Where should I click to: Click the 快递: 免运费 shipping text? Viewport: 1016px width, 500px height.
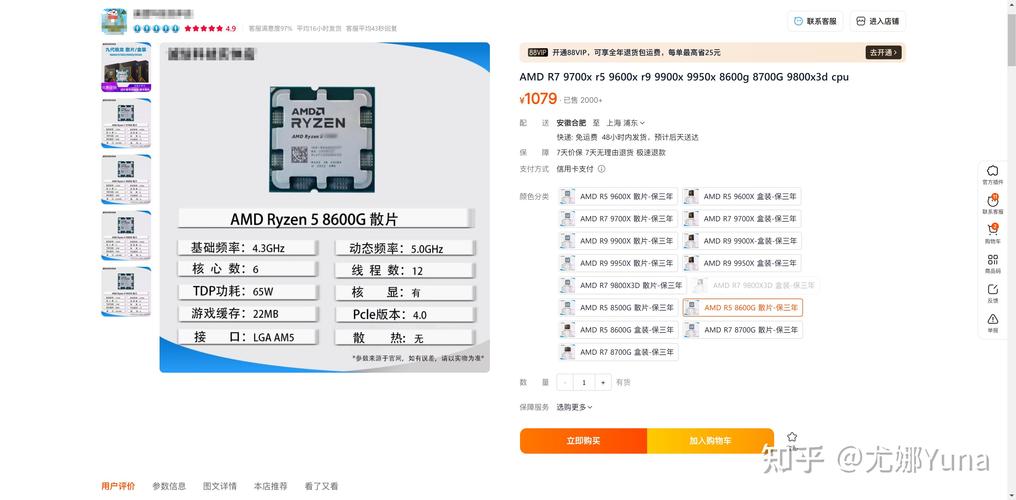[576, 137]
